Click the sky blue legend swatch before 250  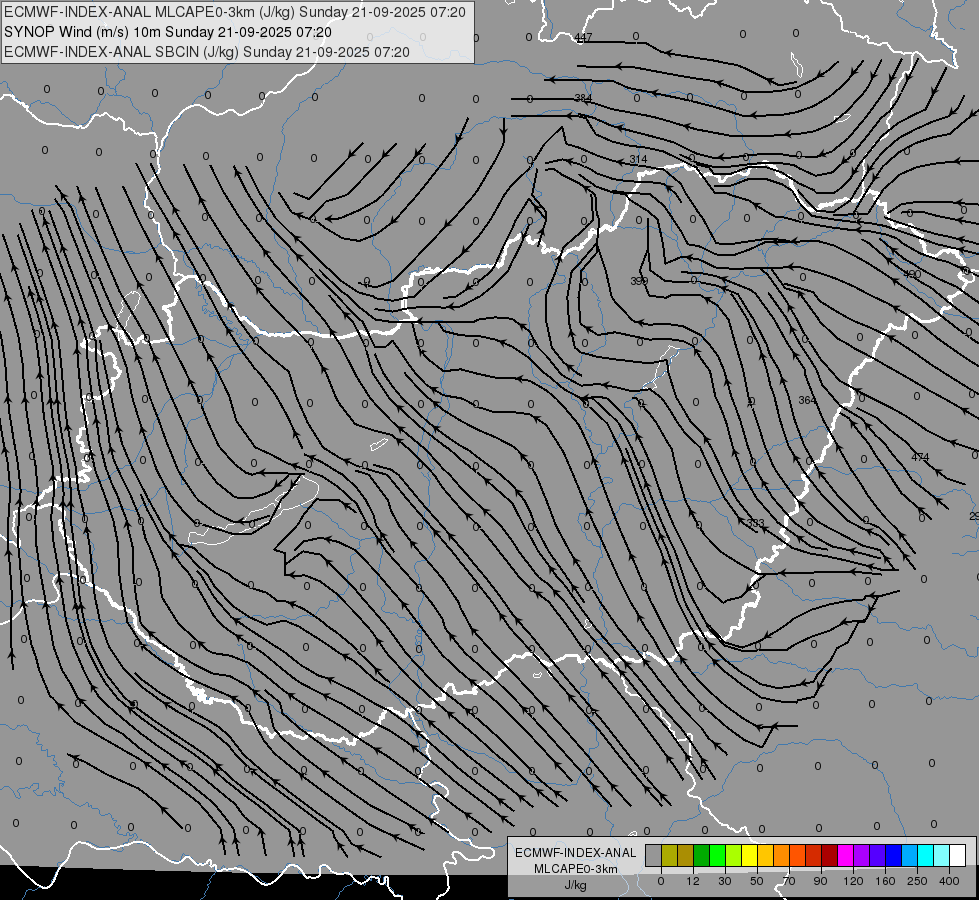point(910,855)
